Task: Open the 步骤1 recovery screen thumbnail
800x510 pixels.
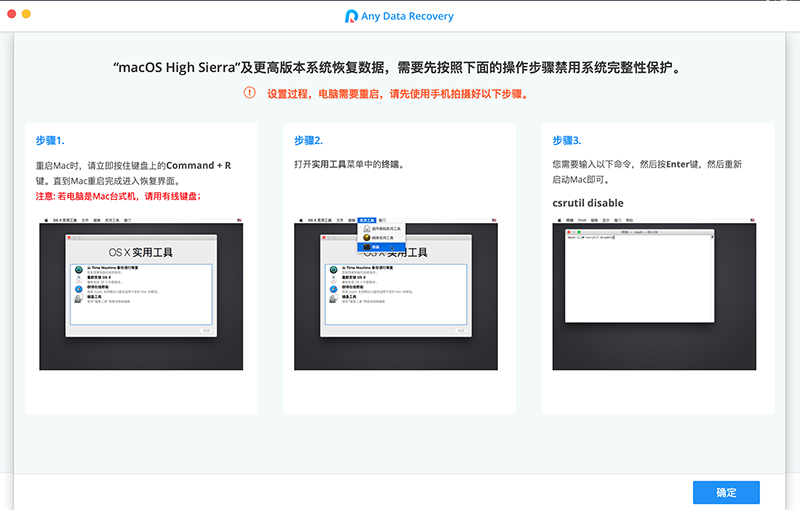Action: tap(141, 294)
